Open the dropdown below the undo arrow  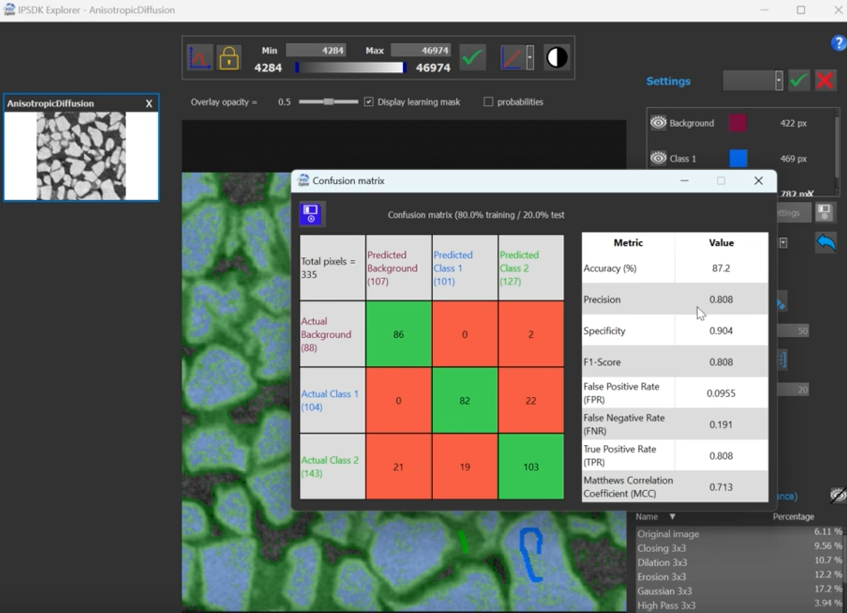782,242
